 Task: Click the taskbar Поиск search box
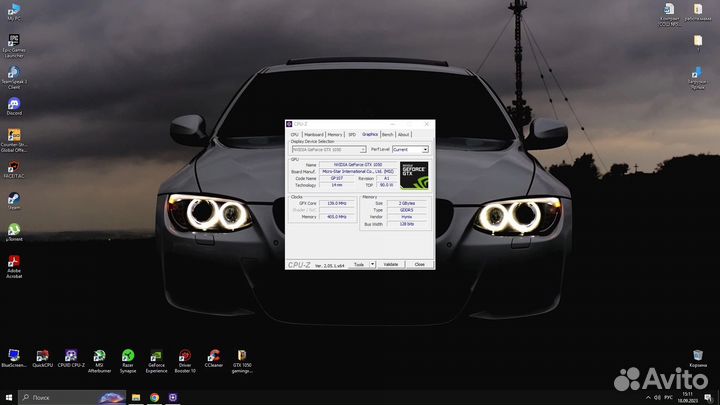[x=72, y=397]
